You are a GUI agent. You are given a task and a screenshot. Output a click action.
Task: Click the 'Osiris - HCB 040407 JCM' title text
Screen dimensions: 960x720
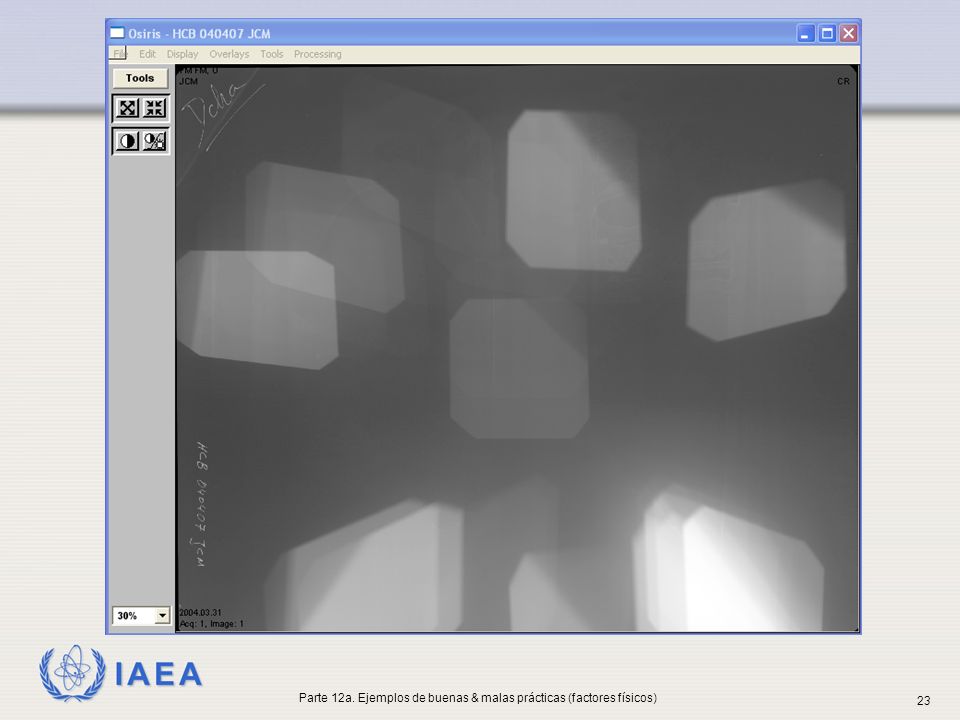199,34
